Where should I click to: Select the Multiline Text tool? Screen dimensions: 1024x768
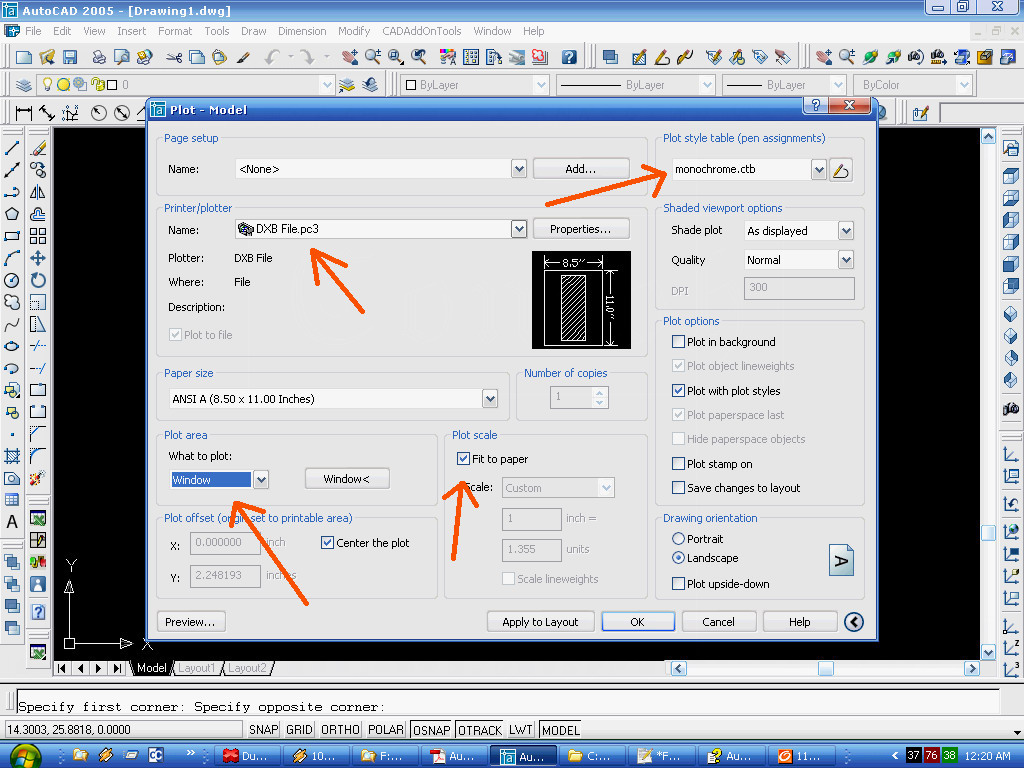click(12, 522)
